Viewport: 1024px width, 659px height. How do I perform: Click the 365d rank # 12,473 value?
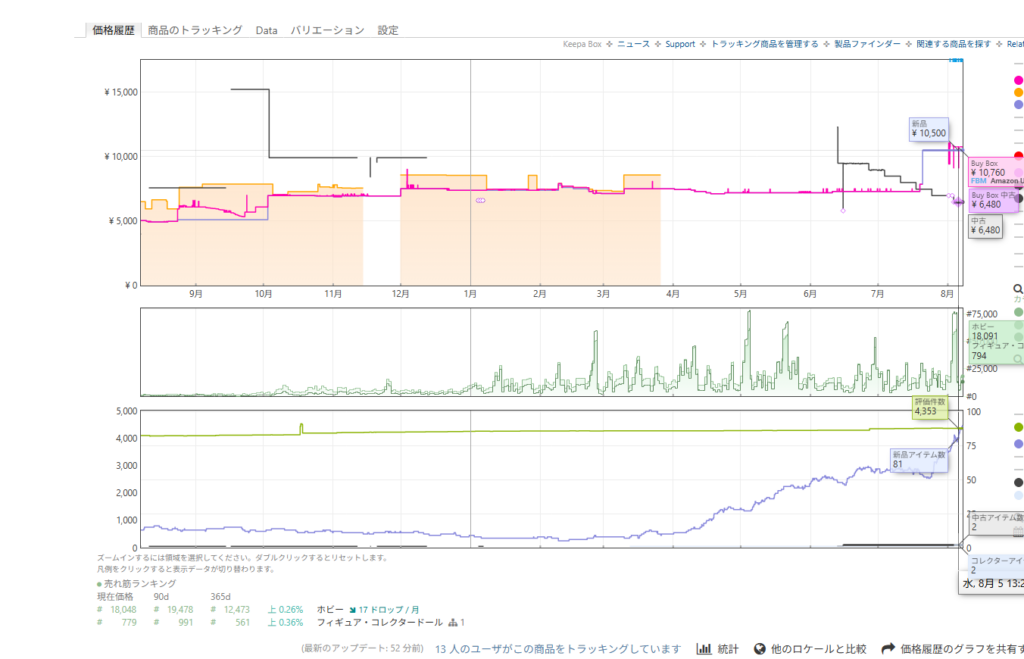pos(230,609)
